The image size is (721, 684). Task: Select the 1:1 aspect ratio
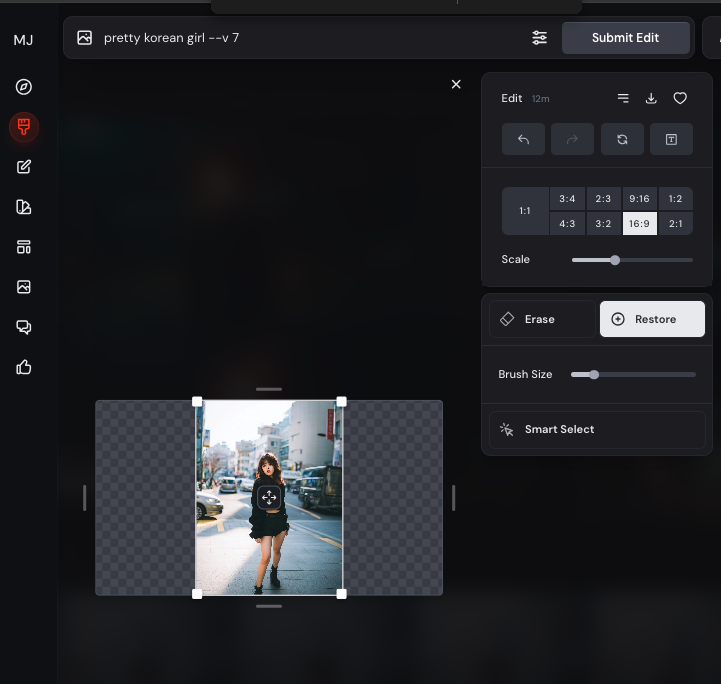(525, 211)
